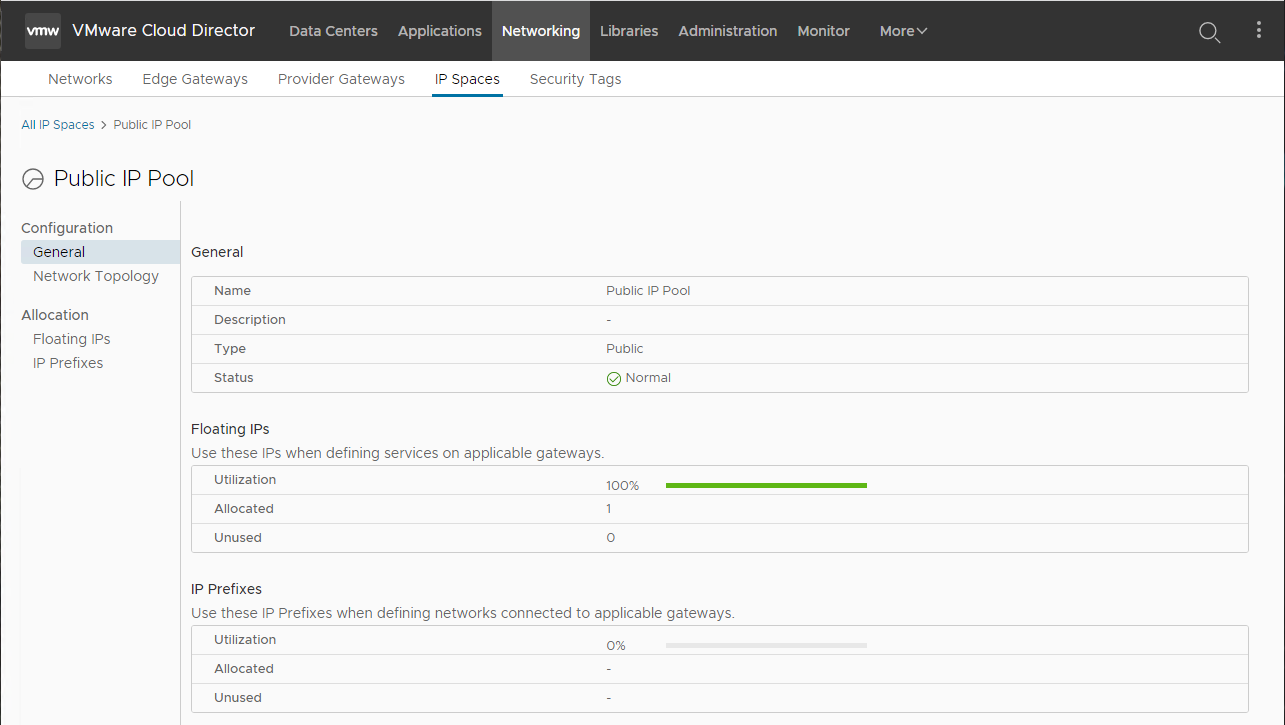Open Network Topology in the sidebar
1285x725 pixels.
96,276
